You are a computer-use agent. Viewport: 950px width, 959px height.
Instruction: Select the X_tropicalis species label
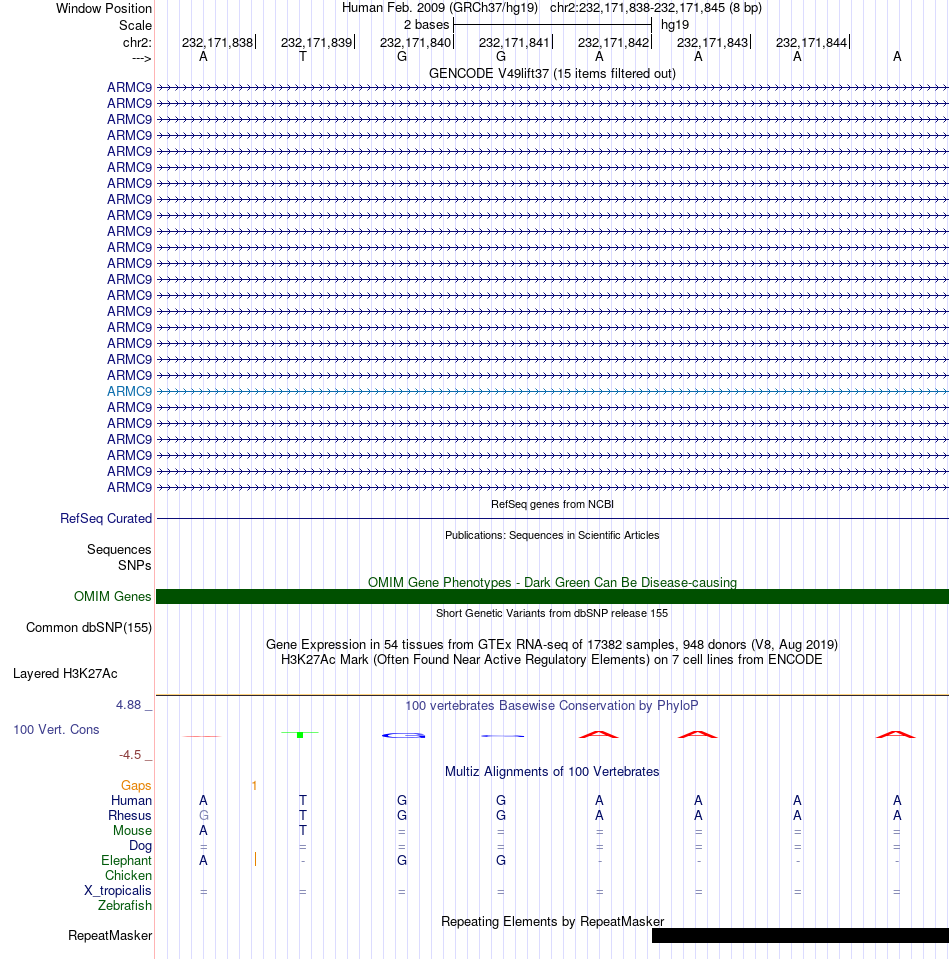[x=117, y=890]
